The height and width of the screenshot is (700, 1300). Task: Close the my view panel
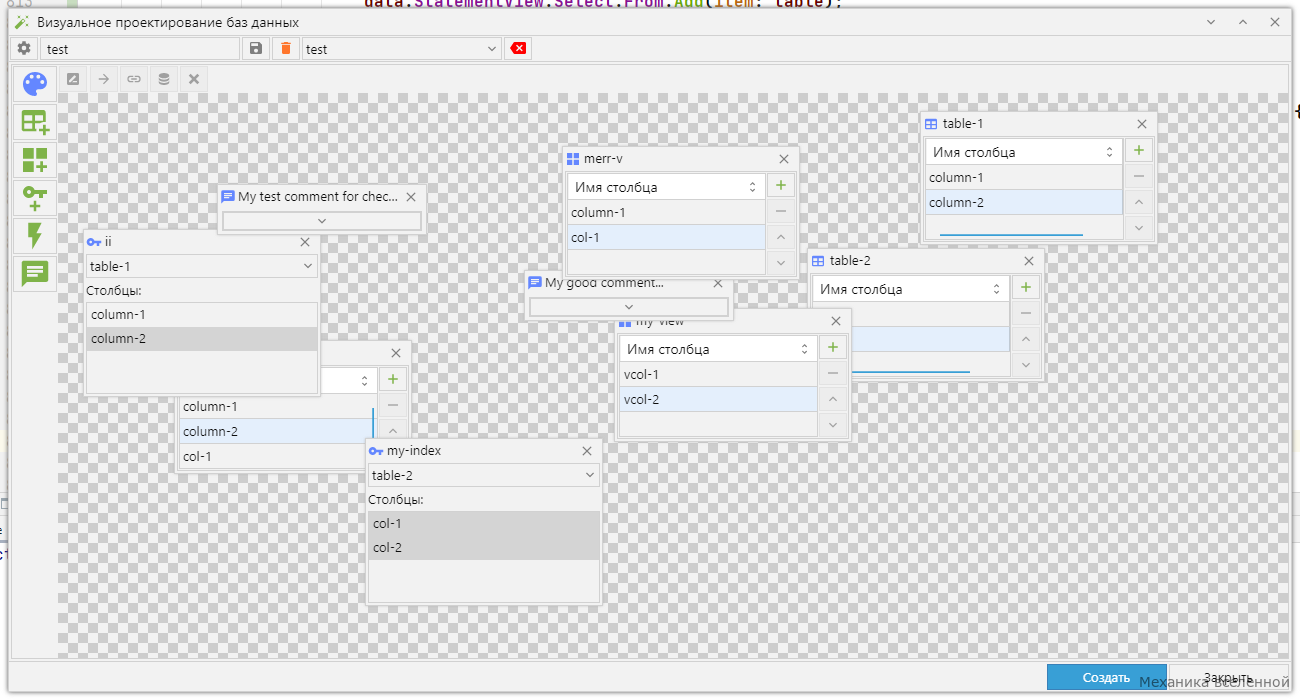[837, 321]
